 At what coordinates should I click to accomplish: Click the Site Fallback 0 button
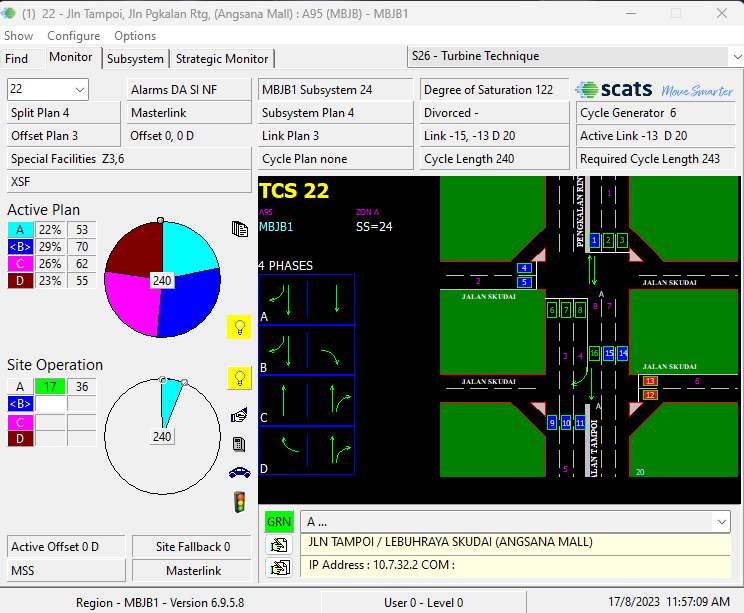pos(192,547)
